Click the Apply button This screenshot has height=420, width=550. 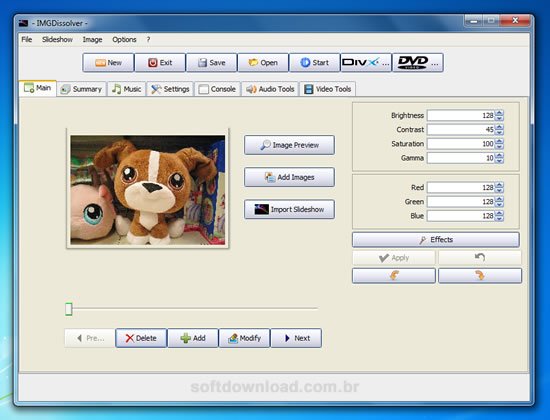tap(394, 258)
